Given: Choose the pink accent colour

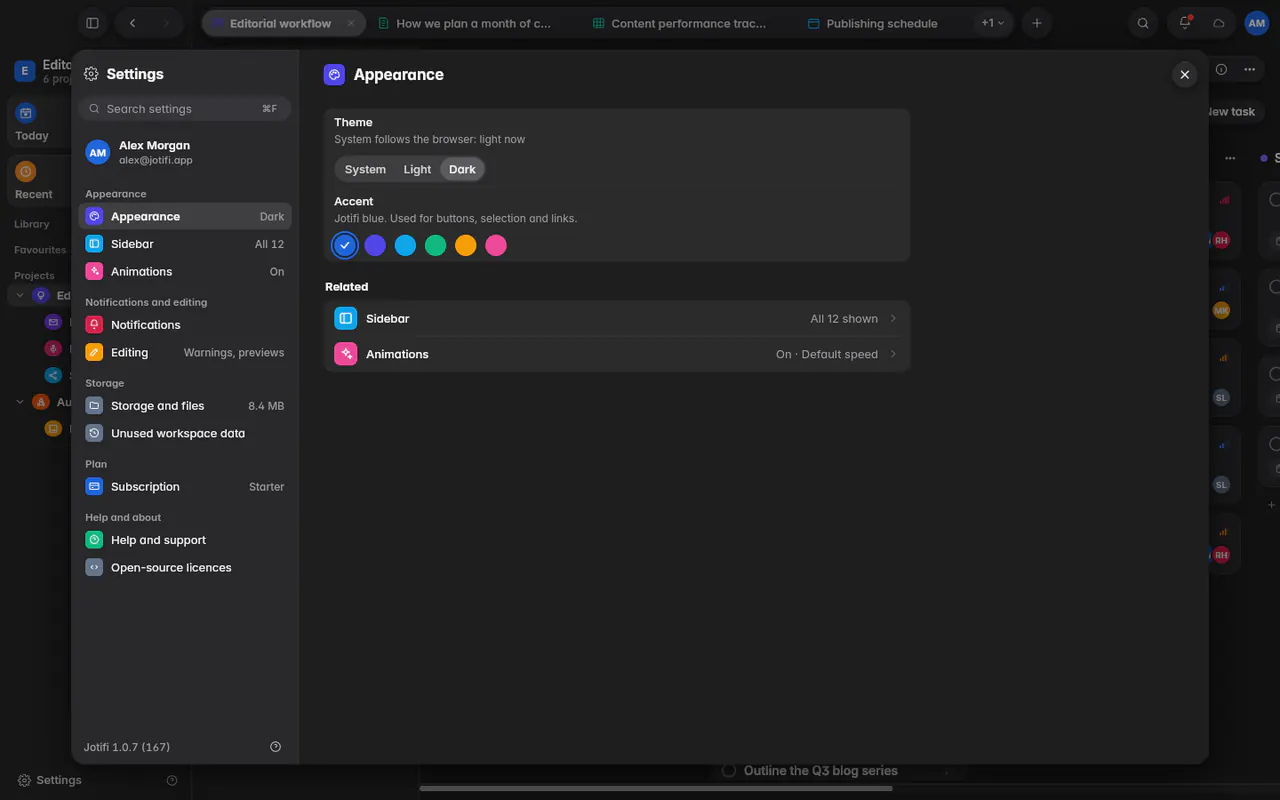Looking at the screenshot, I should pos(496,245).
